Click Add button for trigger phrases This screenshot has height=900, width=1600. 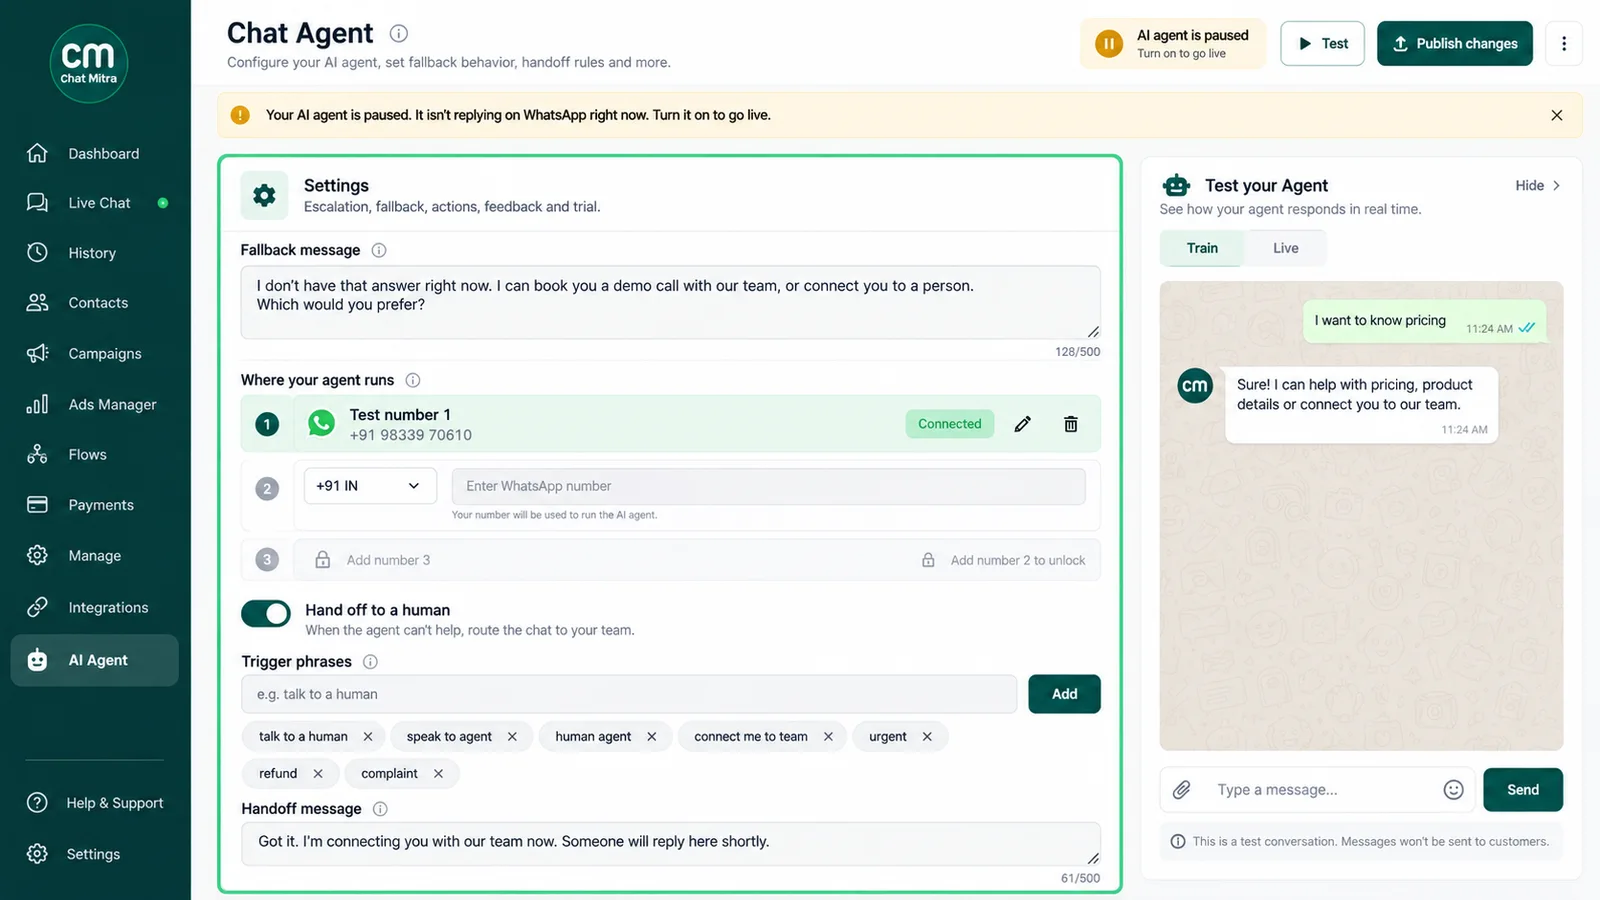1064,694
